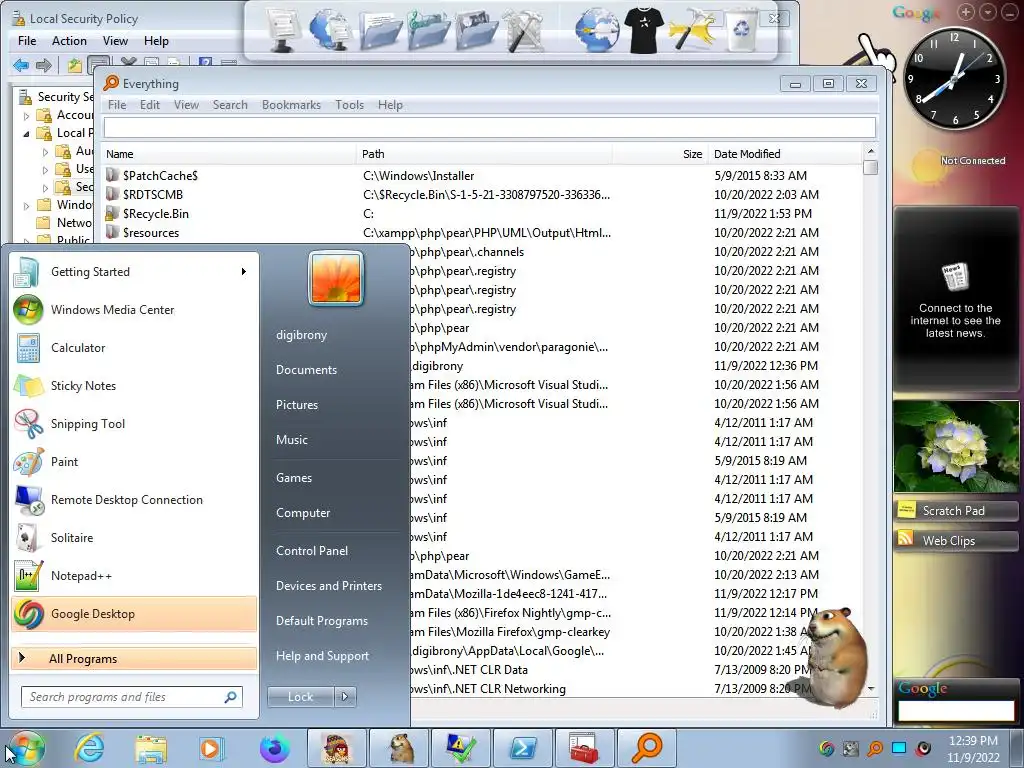Click the Scratch Pad sidebar gadget
The height and width of the screenshot is (768, 1024).
click(x=955, y=511)
